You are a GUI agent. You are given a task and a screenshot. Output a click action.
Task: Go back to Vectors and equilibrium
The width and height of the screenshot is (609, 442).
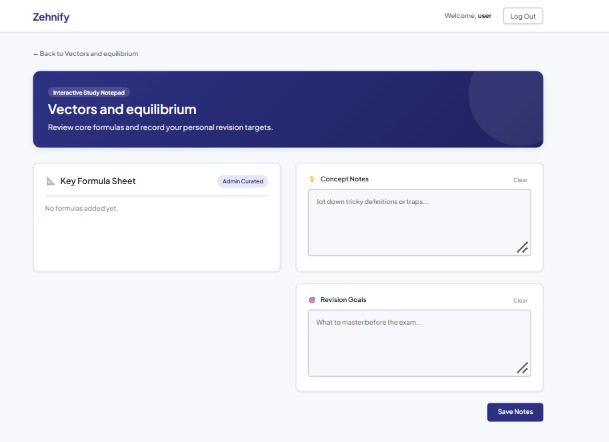[86, 54]
